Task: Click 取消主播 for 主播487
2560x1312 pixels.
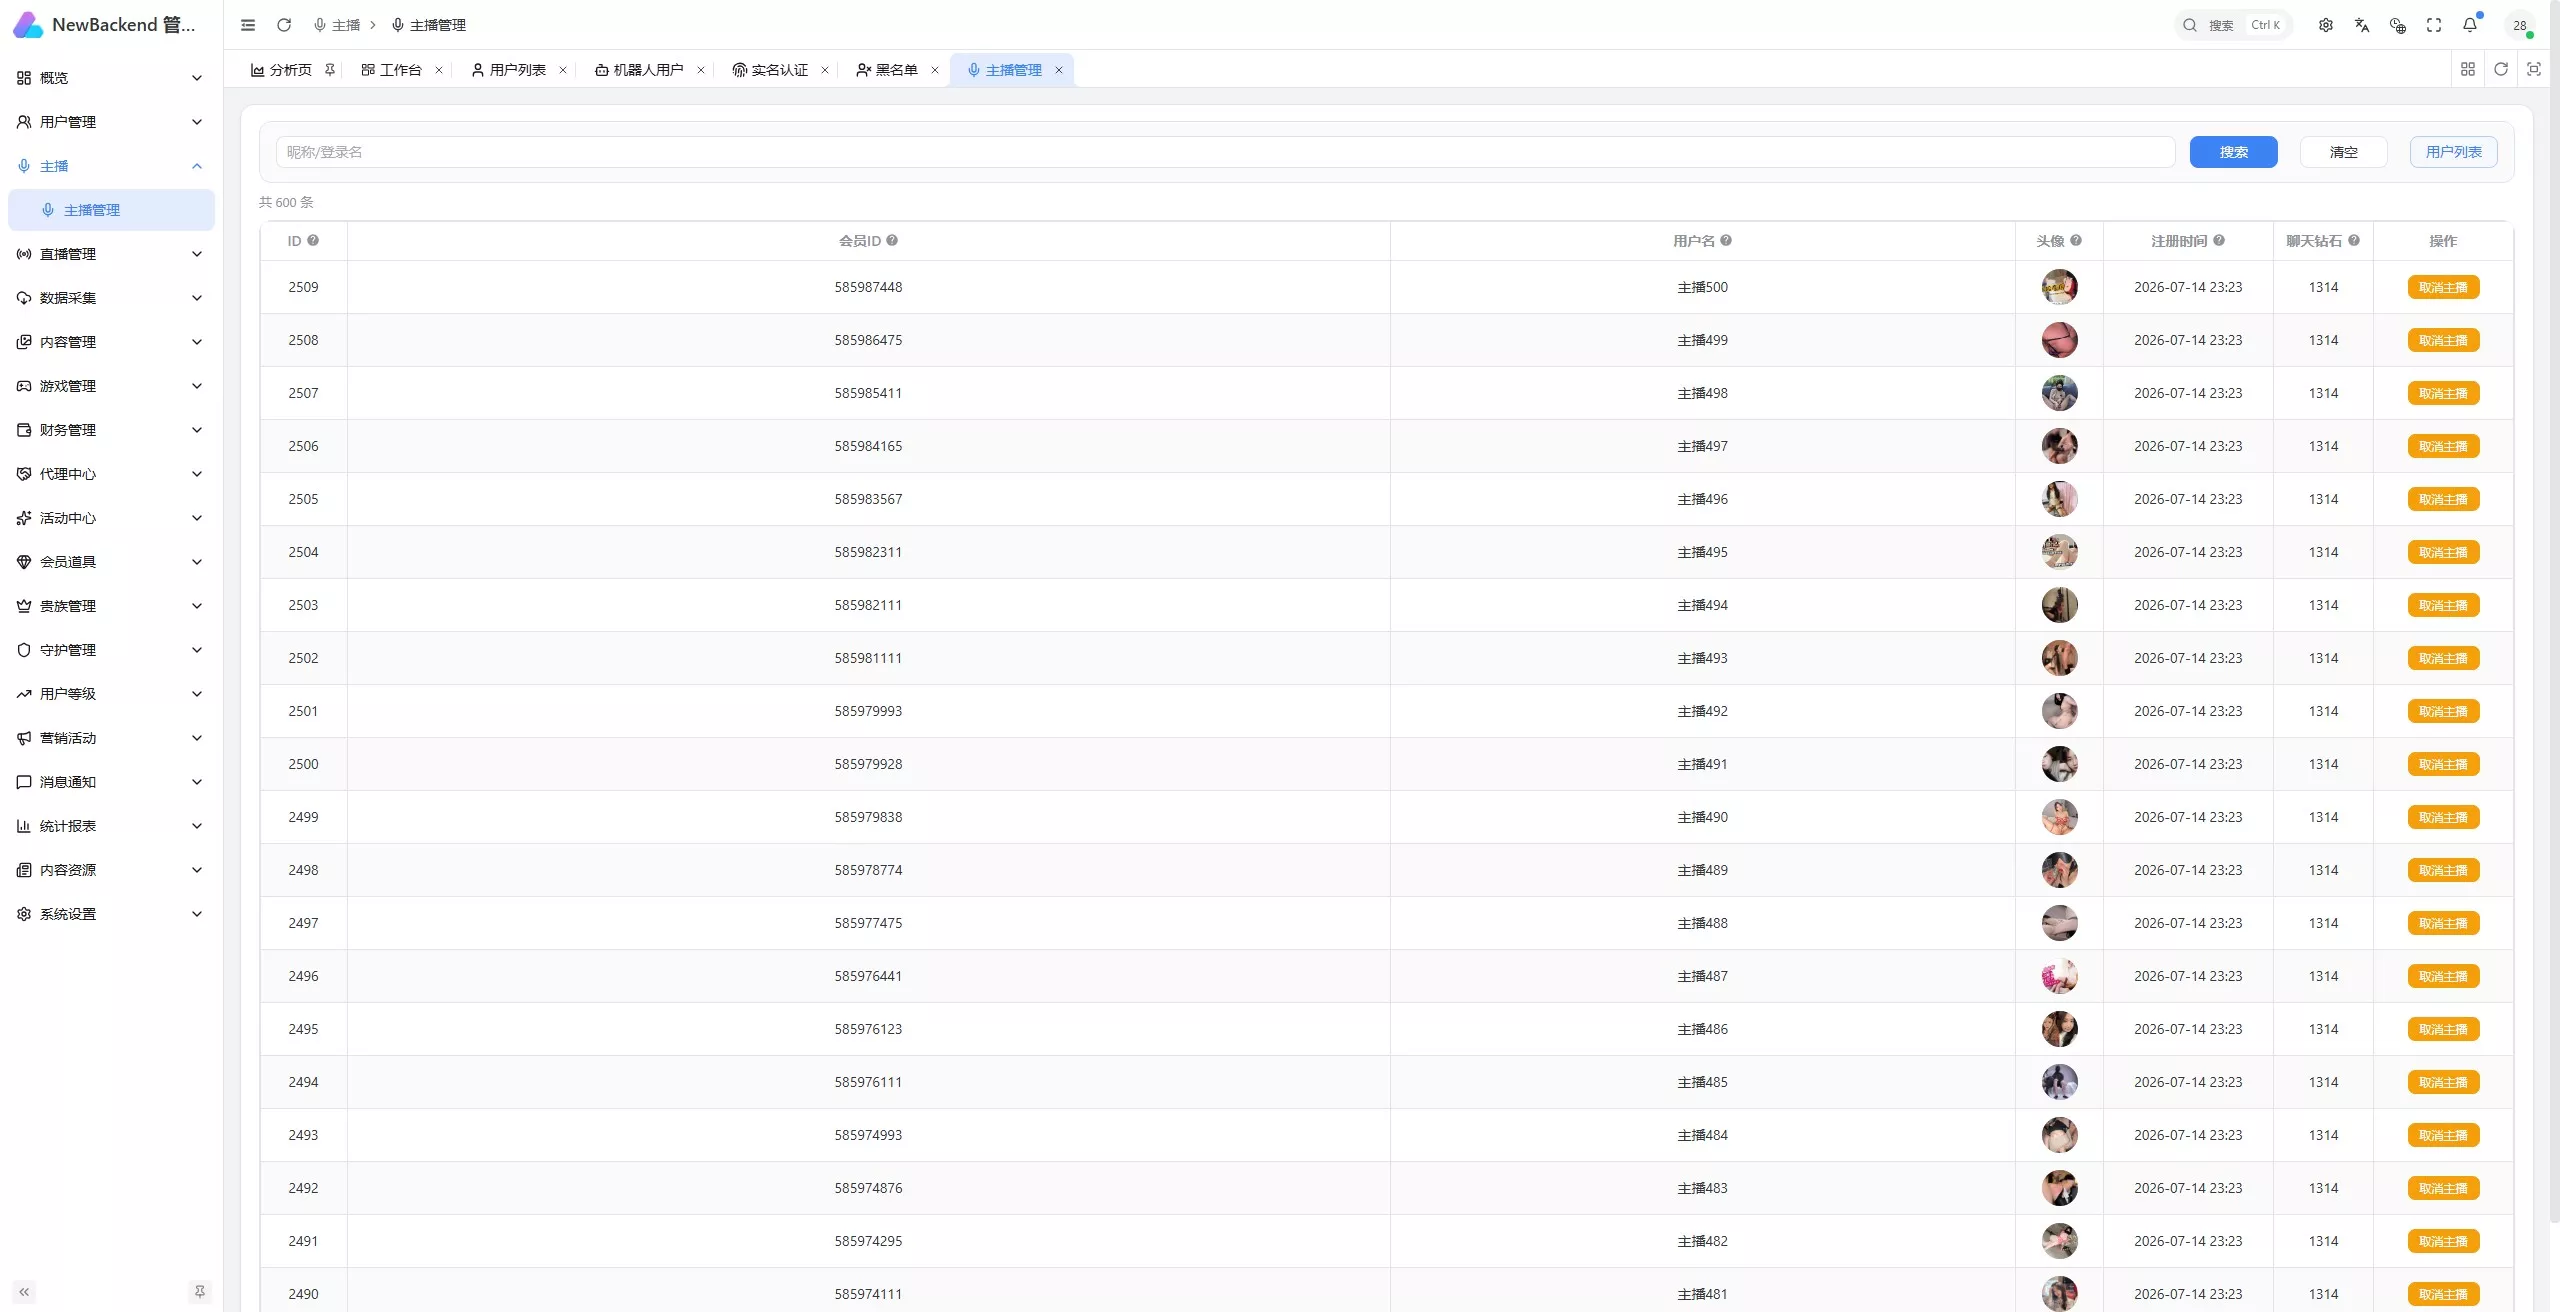Action: click(x=2443, y=976)
